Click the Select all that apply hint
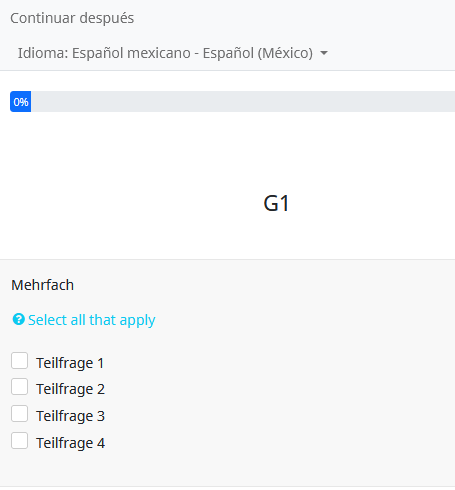 click(x=92, y=320)
